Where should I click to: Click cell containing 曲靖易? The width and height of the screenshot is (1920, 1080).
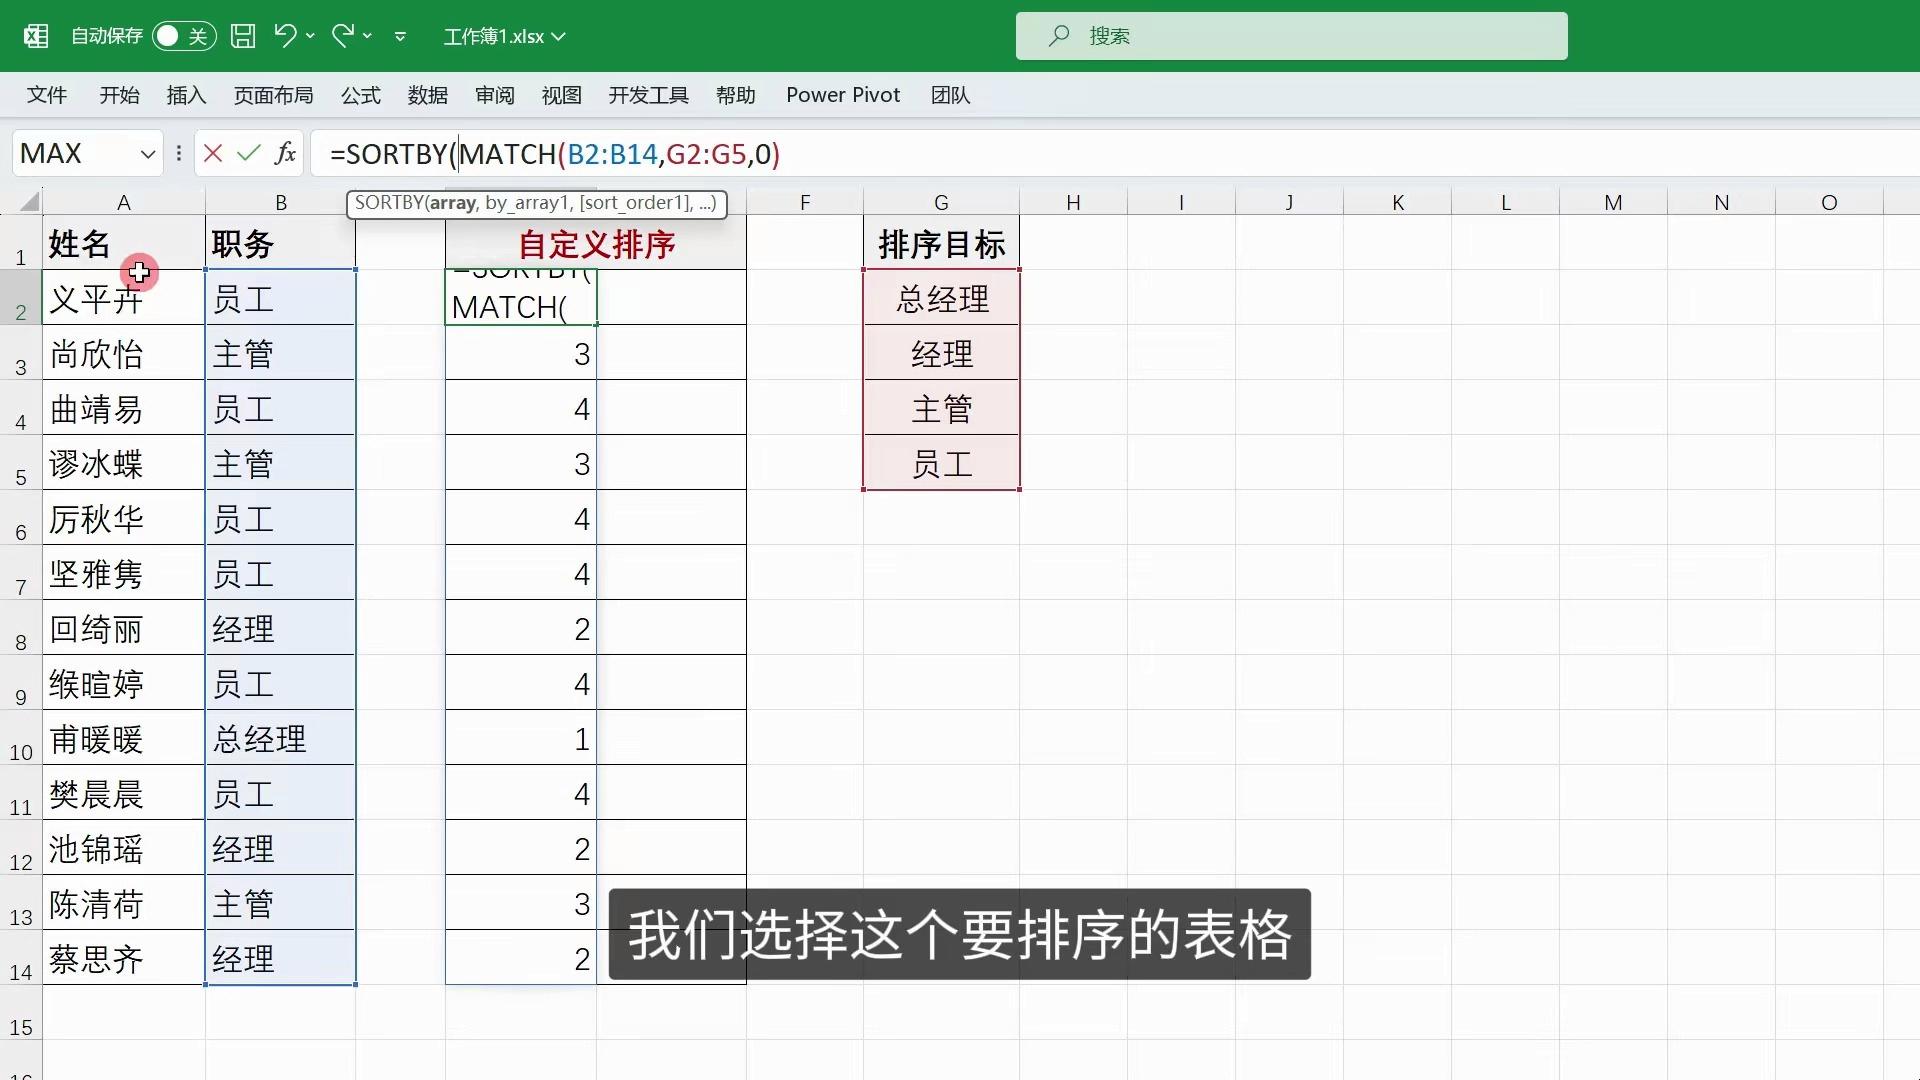coord(124,408)
